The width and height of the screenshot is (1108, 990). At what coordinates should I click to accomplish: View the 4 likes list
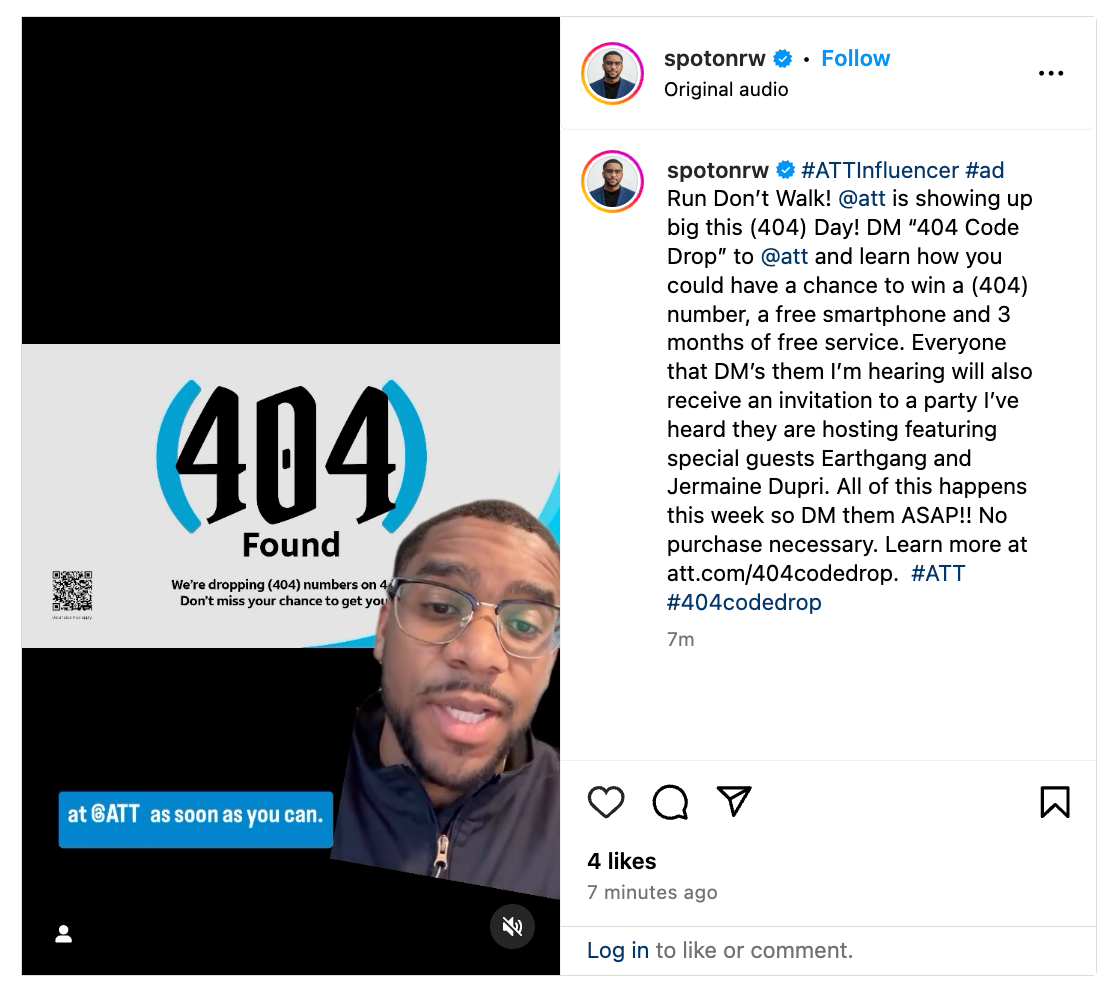click(x=621, y=861)
